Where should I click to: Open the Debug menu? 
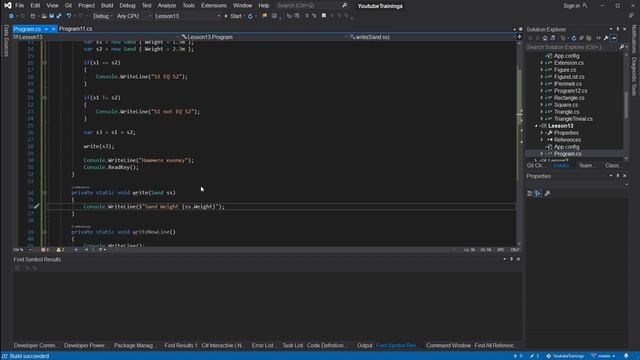pyautogui.click(x=127, y=6)
